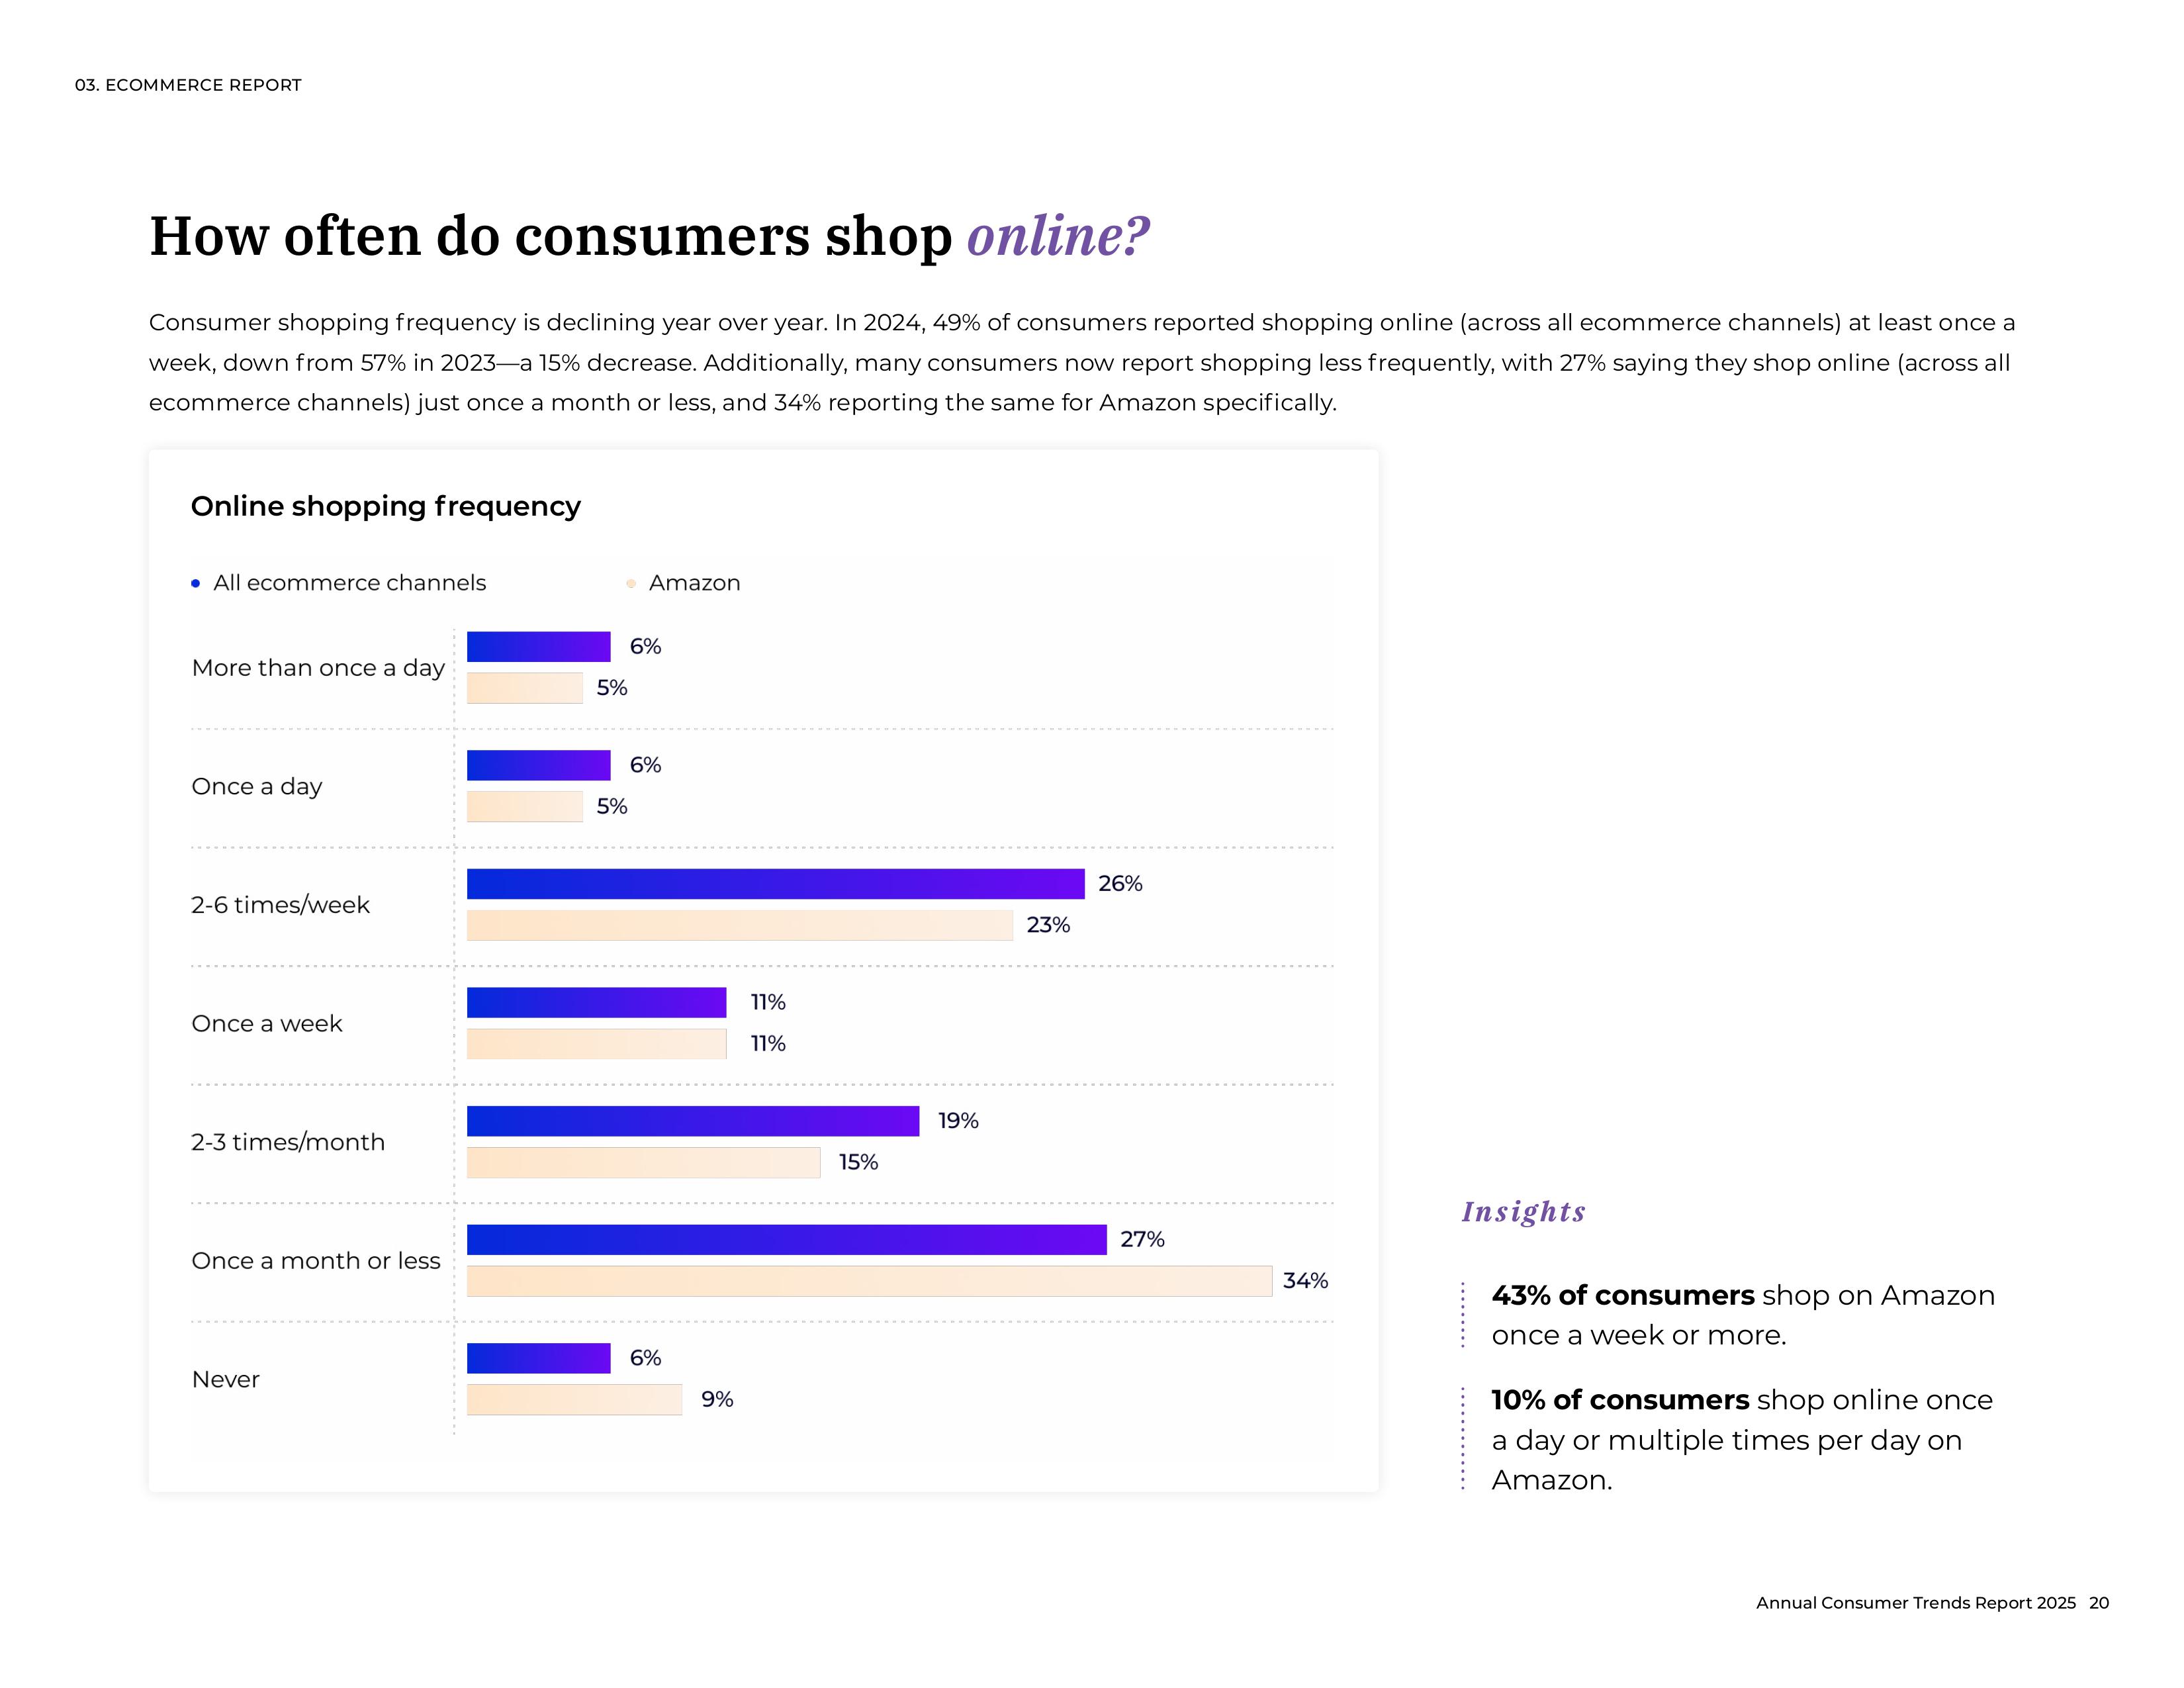This screenshot has width=2184, height=1688.
Task: Click the page number 20 in footer
Action: (2099, 1603)
